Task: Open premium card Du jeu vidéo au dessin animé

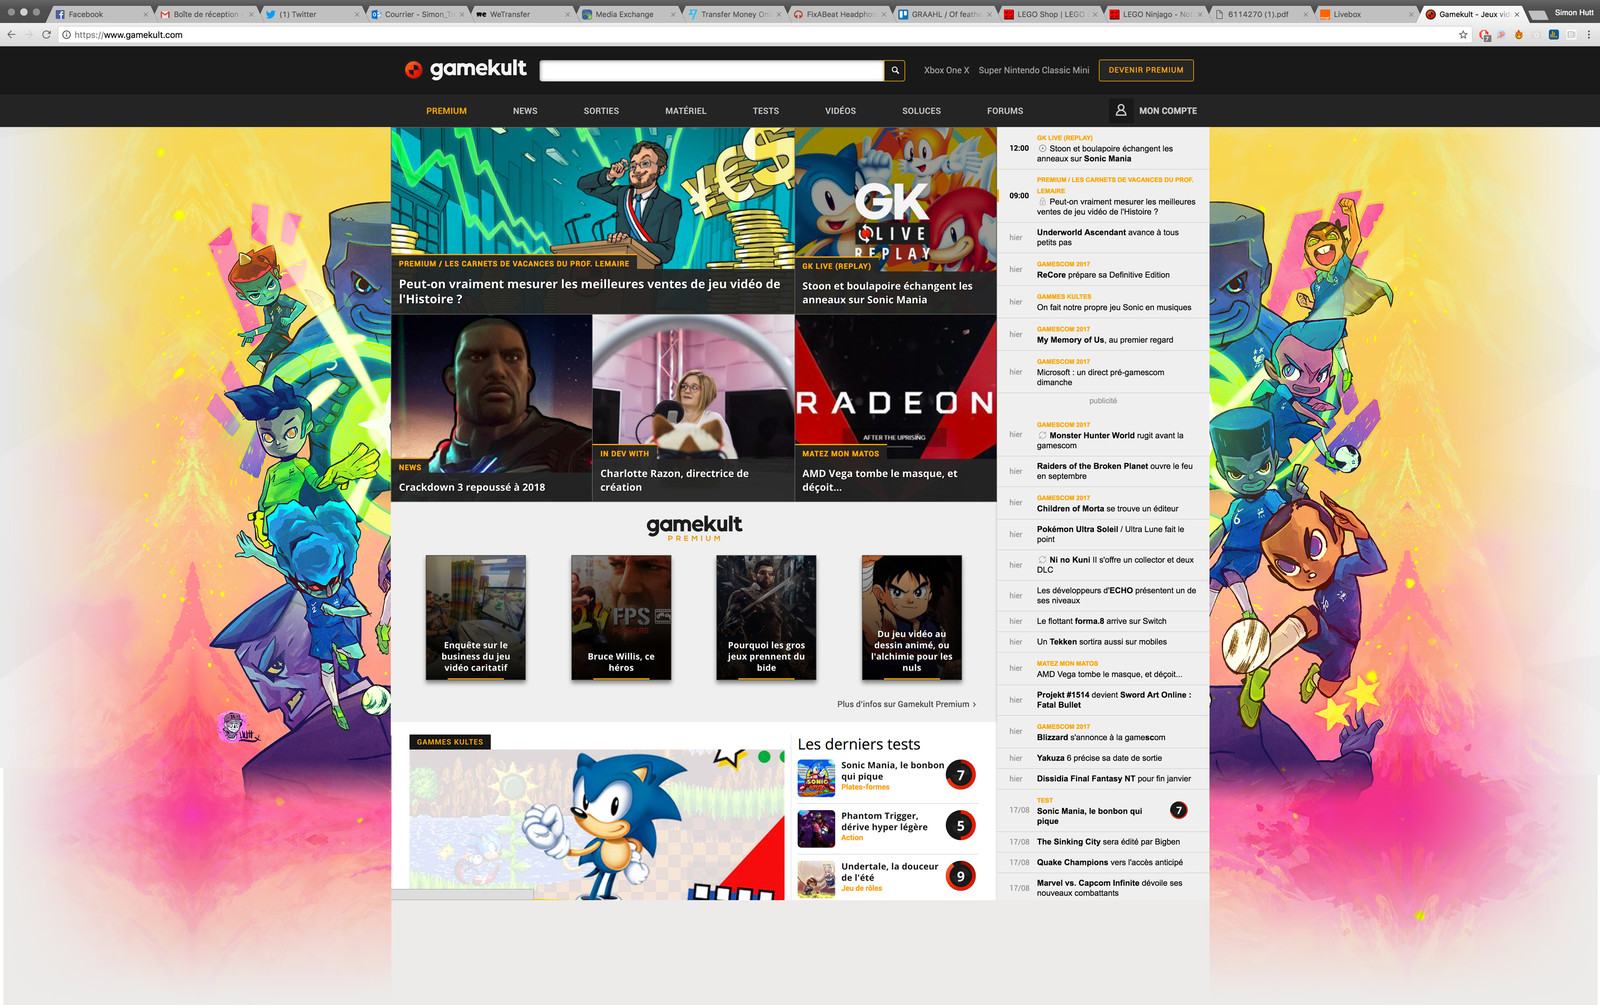Action: coord(912,618)
